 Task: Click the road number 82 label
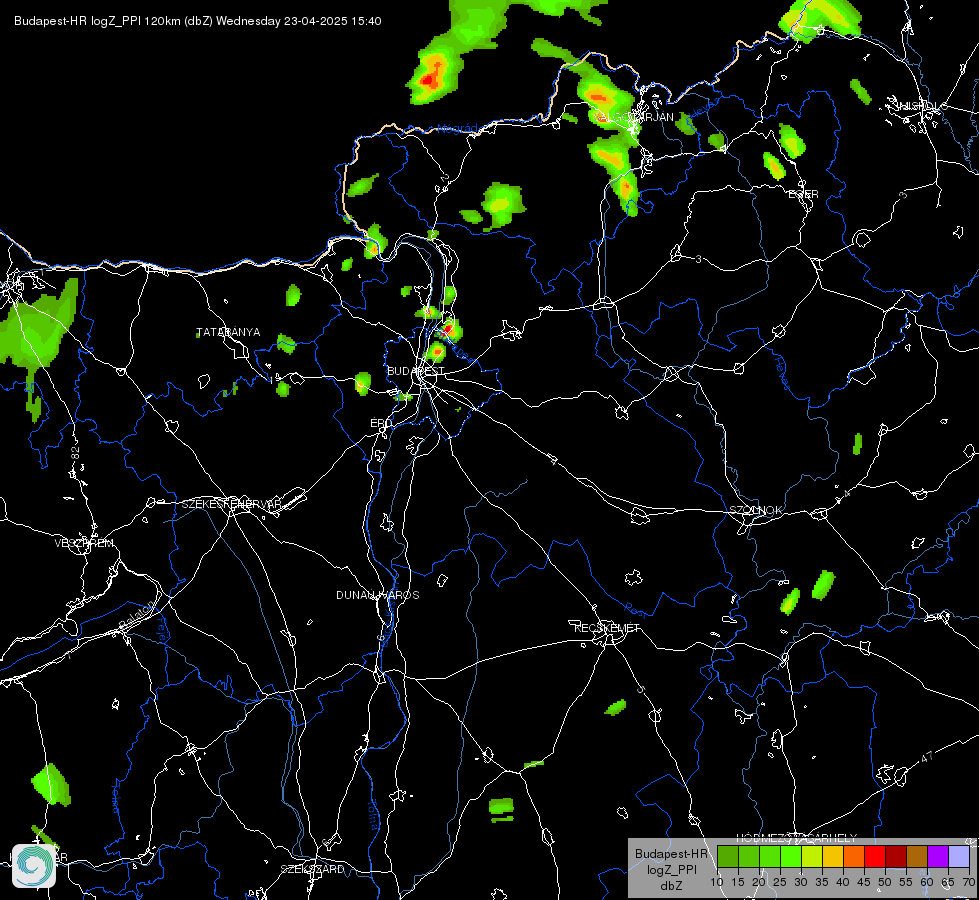(x=76, y=454)
